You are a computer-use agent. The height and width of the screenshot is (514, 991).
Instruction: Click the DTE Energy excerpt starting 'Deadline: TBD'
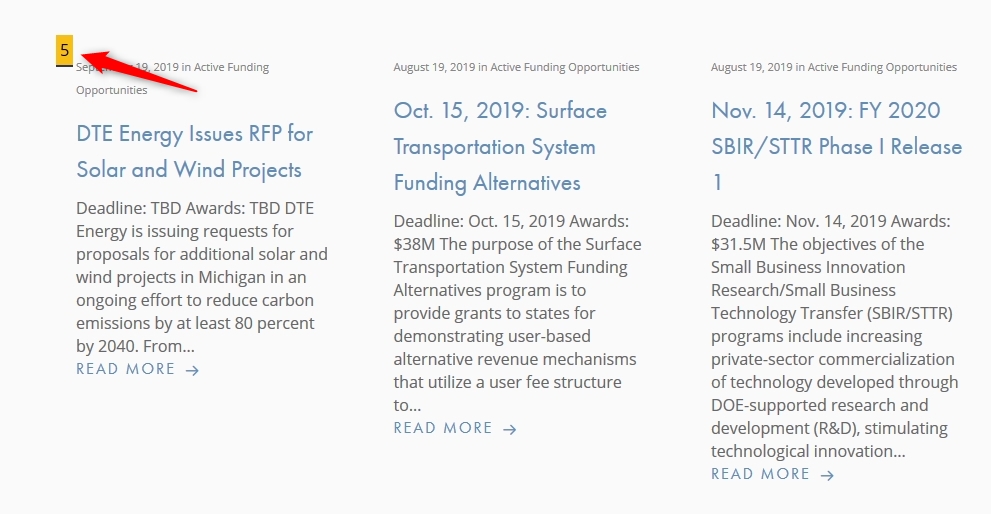(x=202, y=277)
